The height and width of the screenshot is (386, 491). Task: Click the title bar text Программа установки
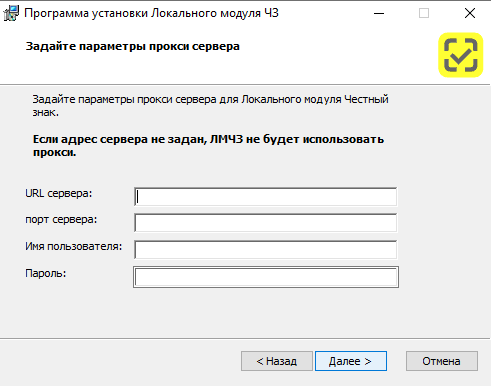[x=86, y=13]
